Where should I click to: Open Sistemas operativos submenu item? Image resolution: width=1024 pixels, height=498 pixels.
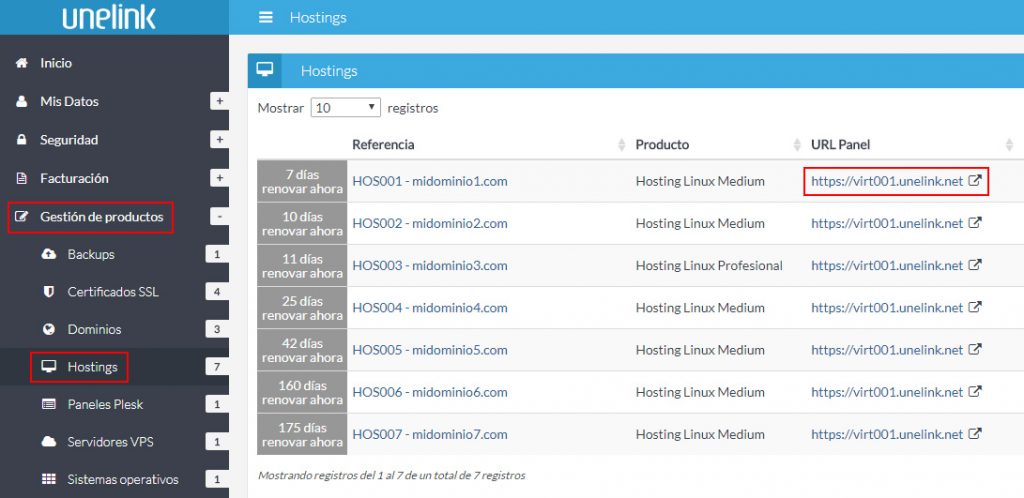123,480
